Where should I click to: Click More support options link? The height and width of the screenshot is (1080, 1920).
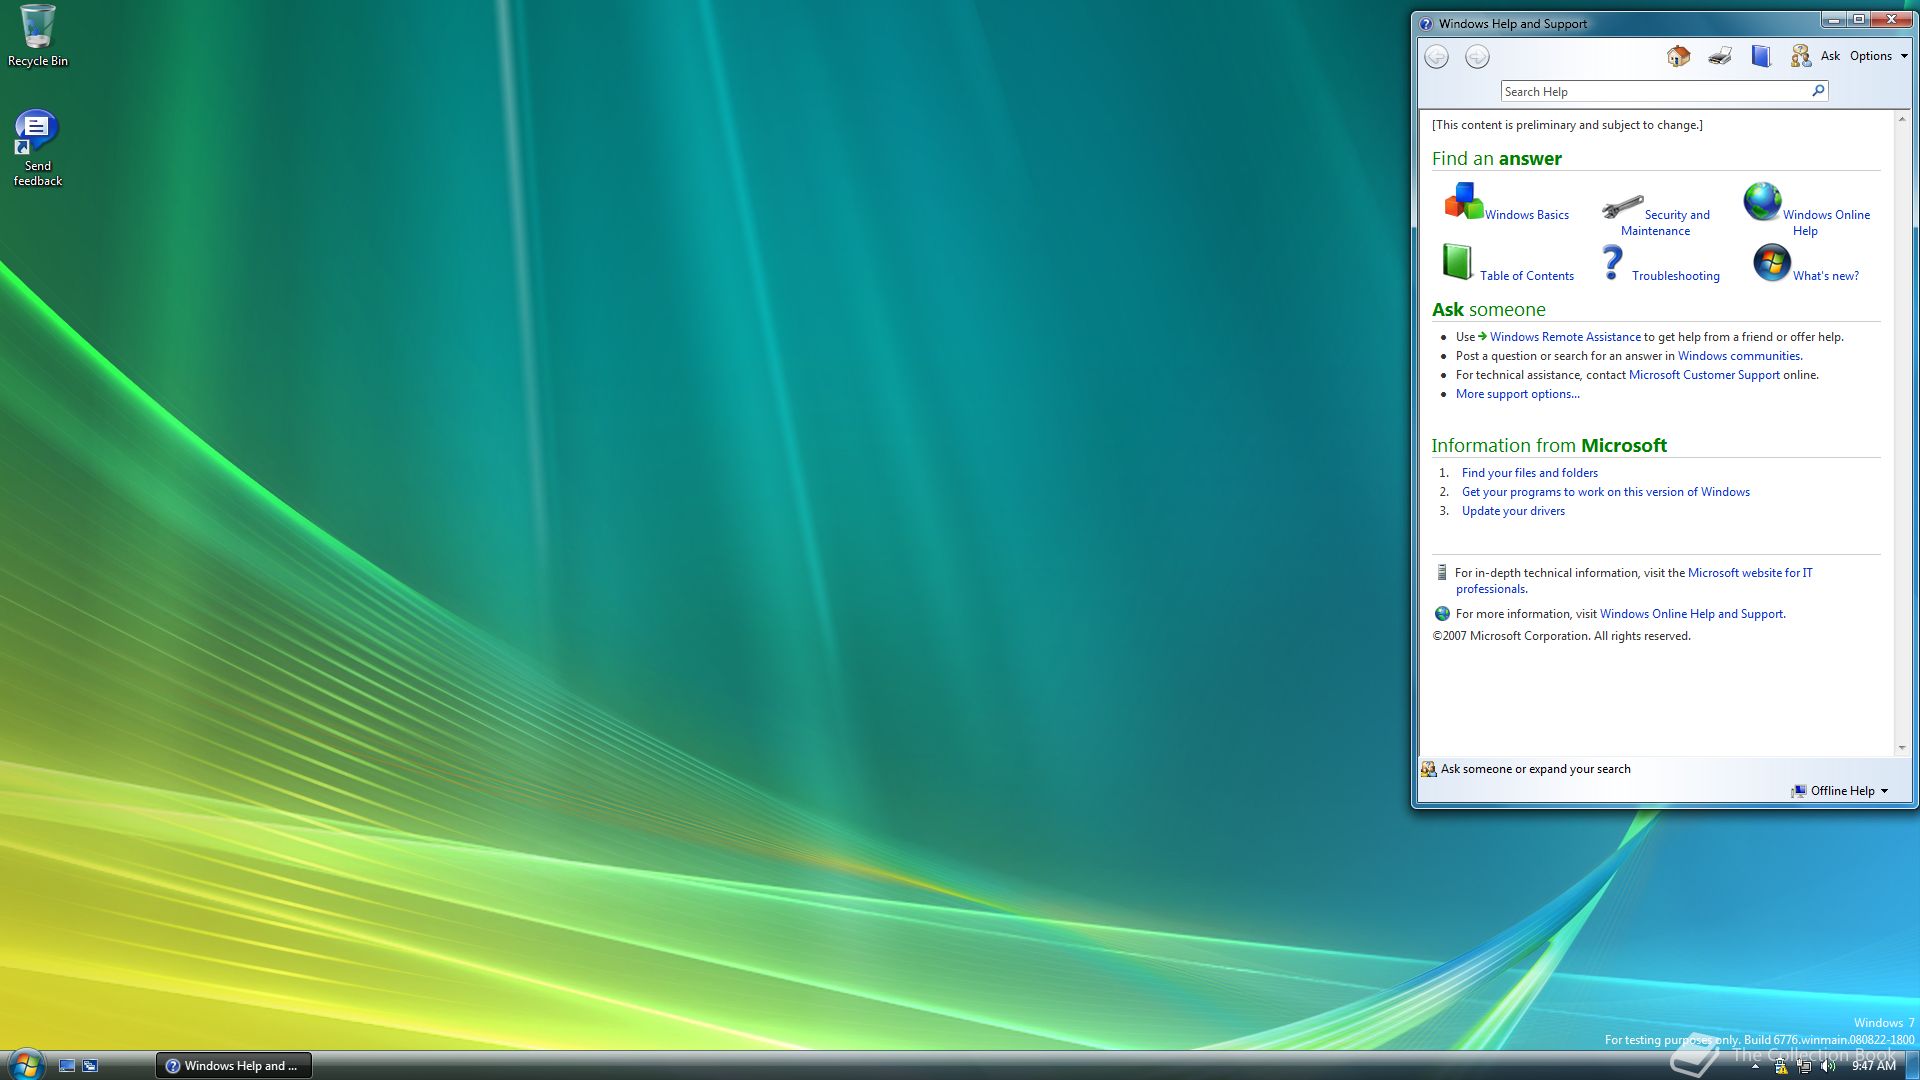point(1517,394)
